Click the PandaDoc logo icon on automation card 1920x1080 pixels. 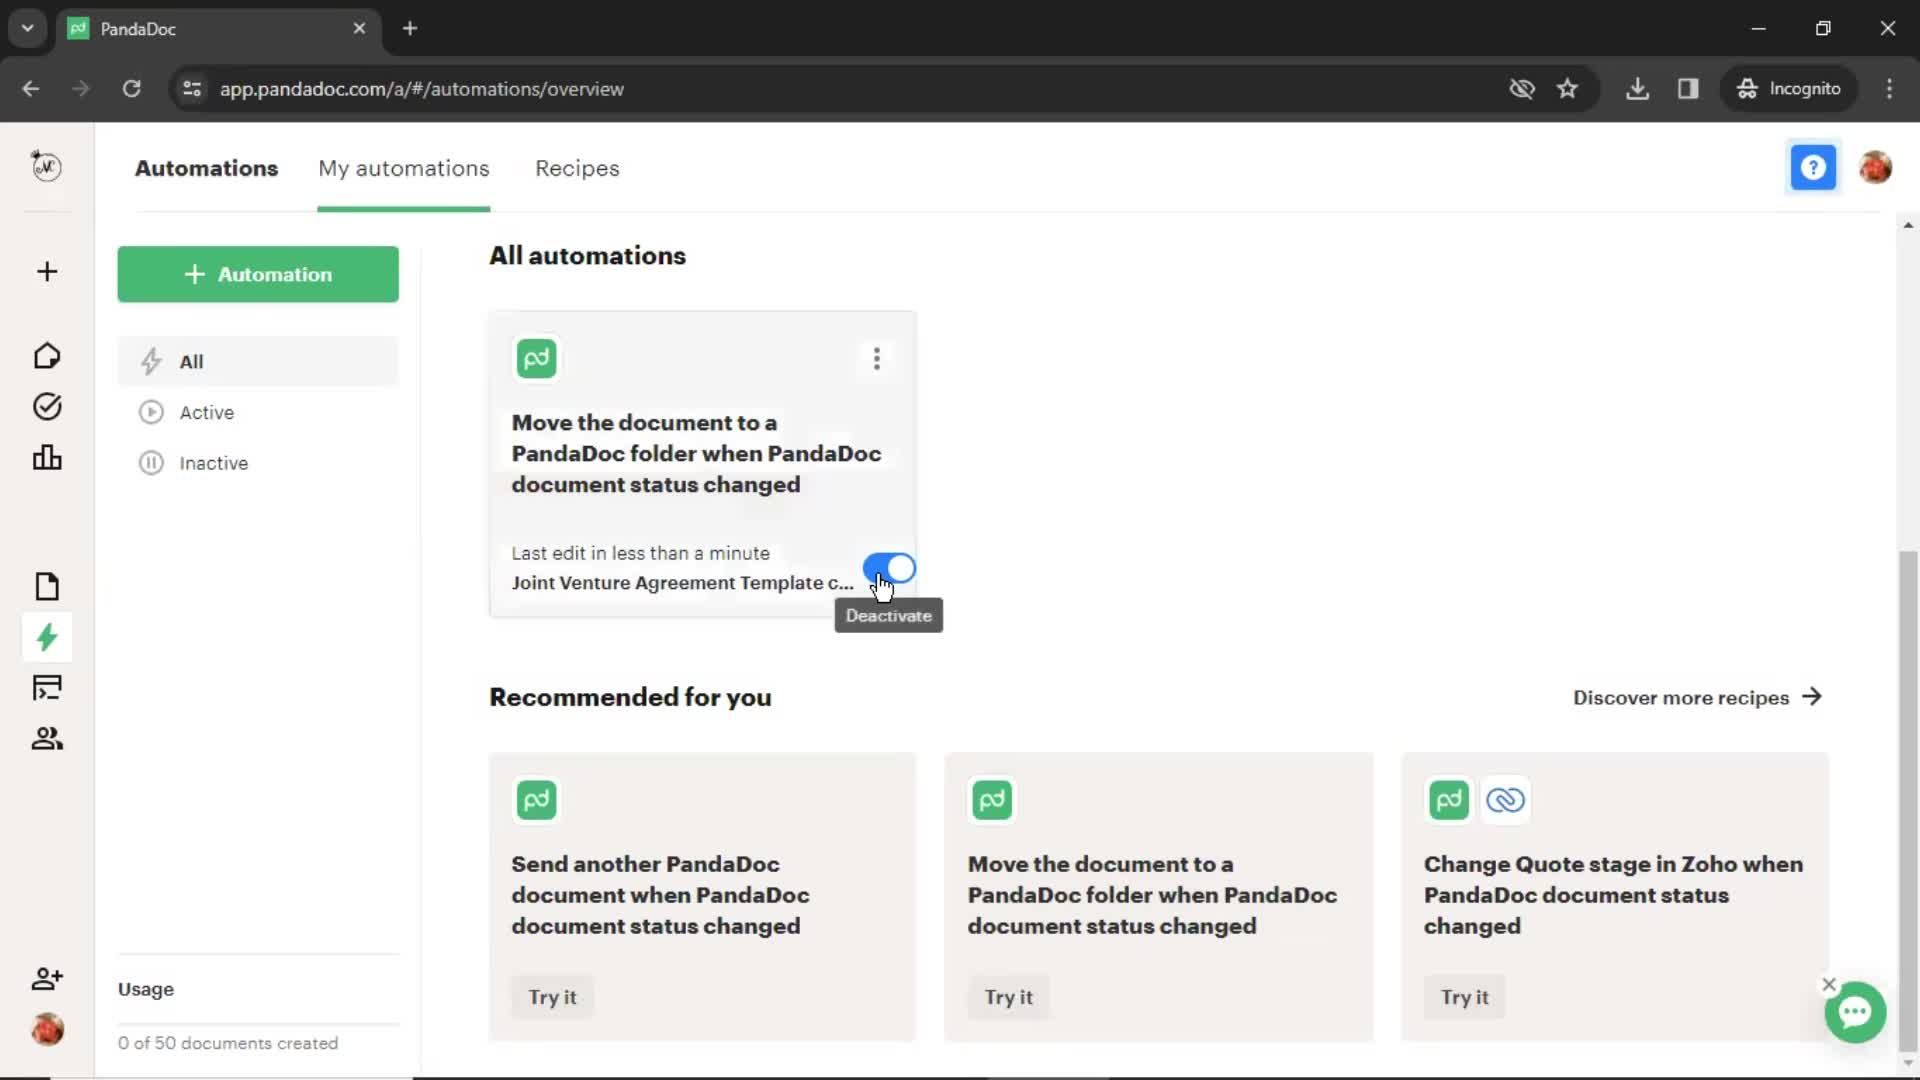tap(534, 356)
